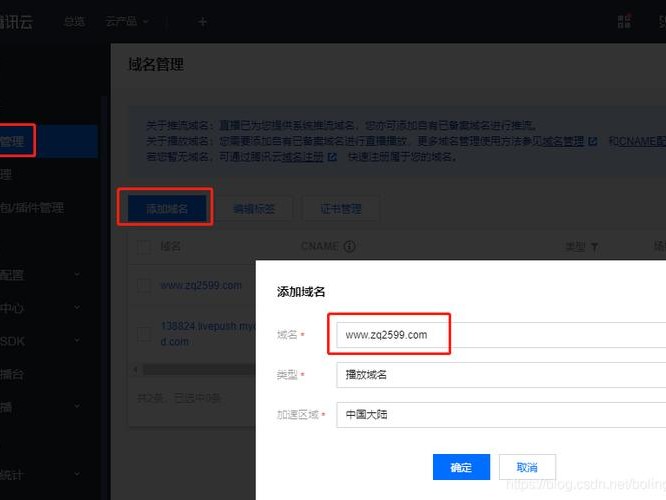Expand the 配置 sidebar section
This screenshot has height=500, width=666.
click(x=77, y=275)
